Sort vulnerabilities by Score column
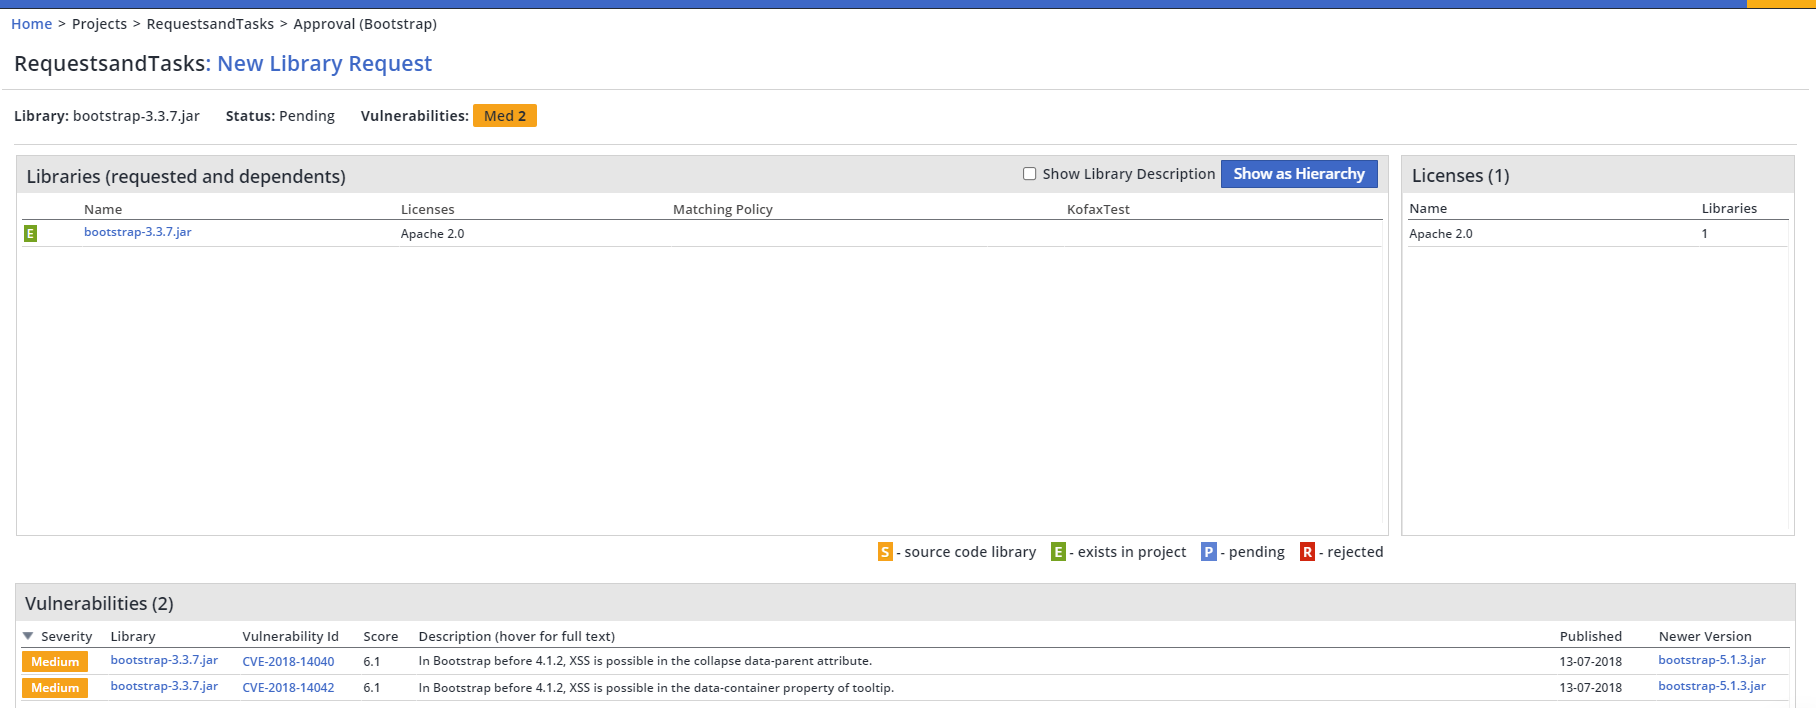Viewport: 1816px width, 708px height. (x=380, y=636)
